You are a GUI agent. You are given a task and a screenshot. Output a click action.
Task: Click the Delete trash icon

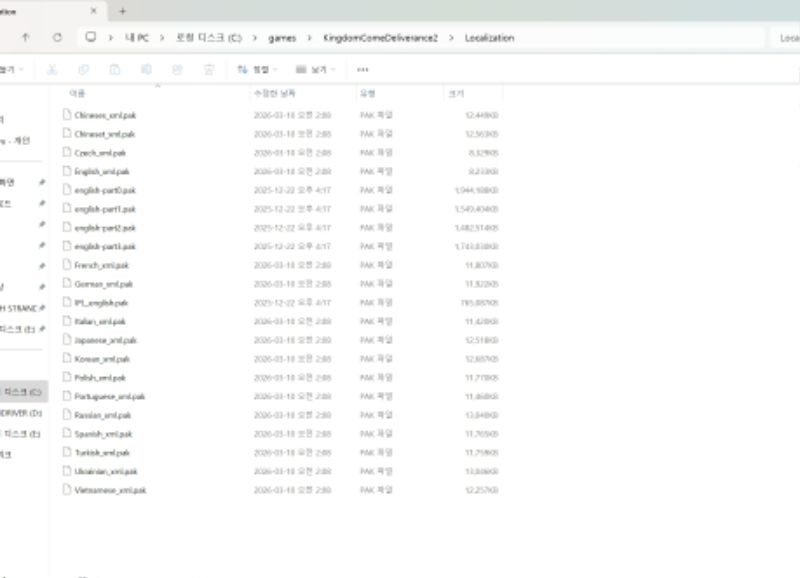(x=208, y=69)
